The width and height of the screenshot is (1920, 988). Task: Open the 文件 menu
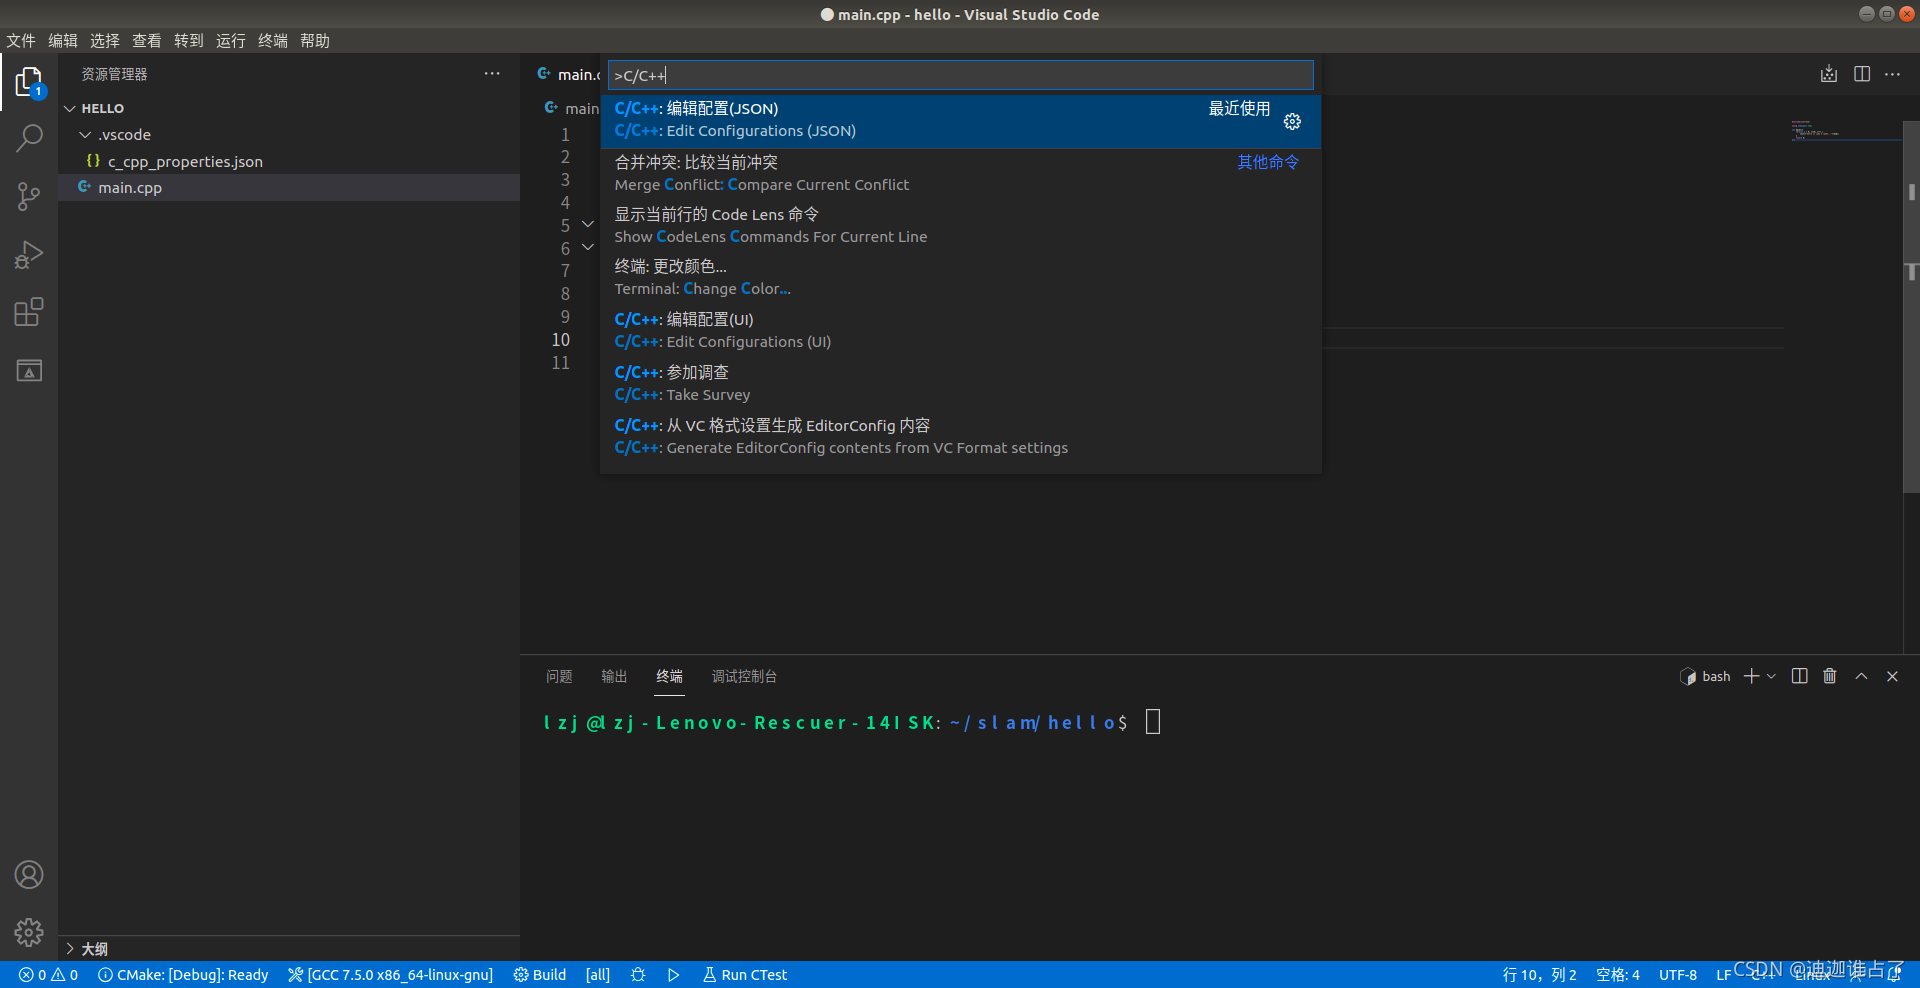[21, 40]
